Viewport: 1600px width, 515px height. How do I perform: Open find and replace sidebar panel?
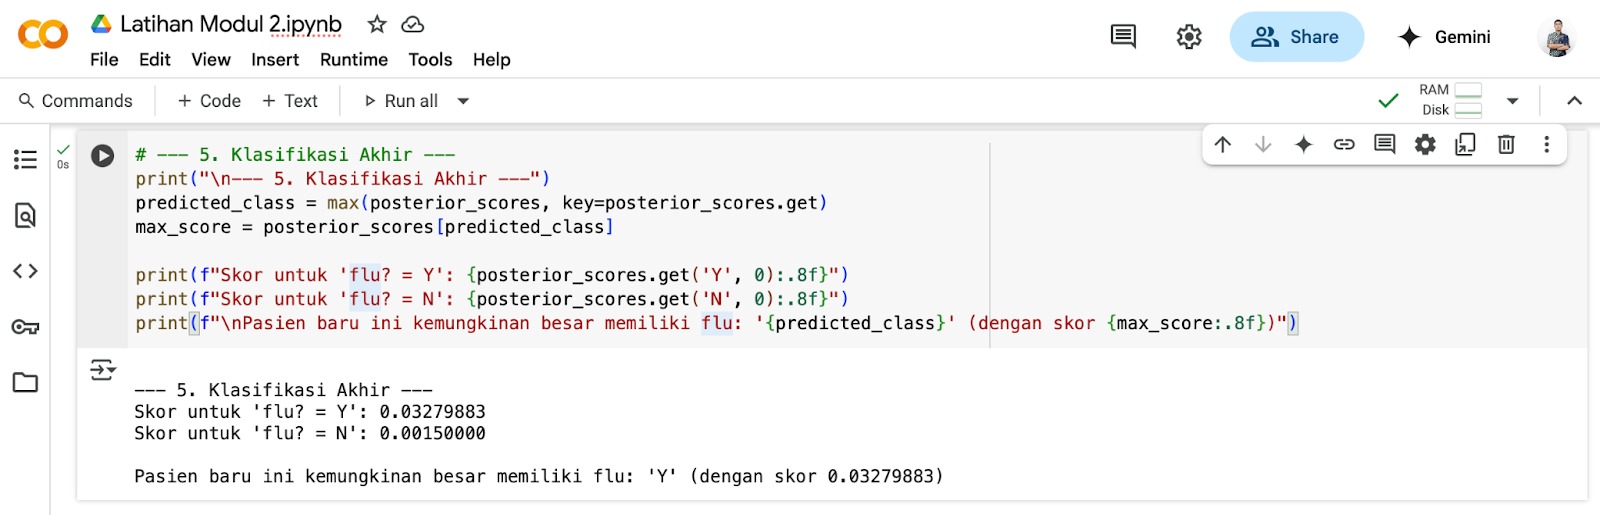25,215
